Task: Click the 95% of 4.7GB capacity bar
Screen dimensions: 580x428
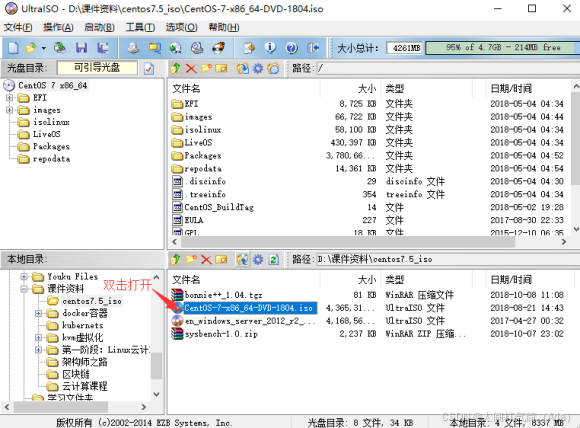Action: point(503,48)
